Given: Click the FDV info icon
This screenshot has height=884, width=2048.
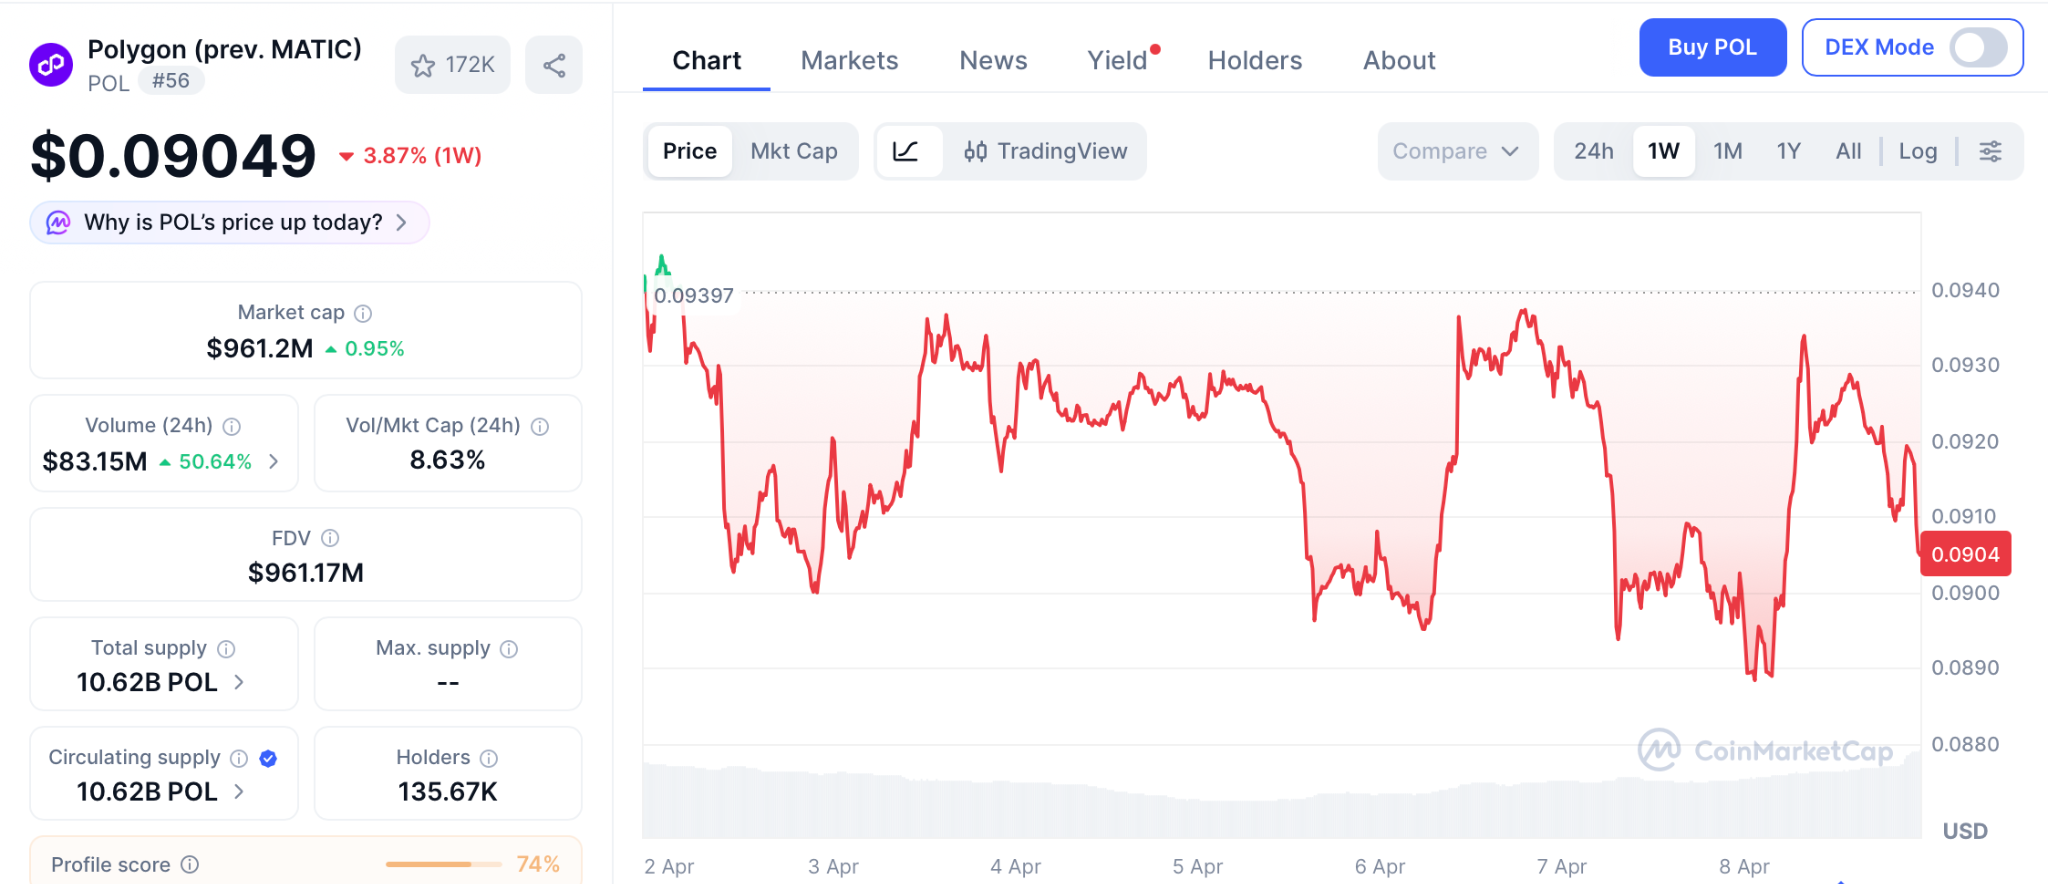Looking at the screenshot, I should pos(330,539).
